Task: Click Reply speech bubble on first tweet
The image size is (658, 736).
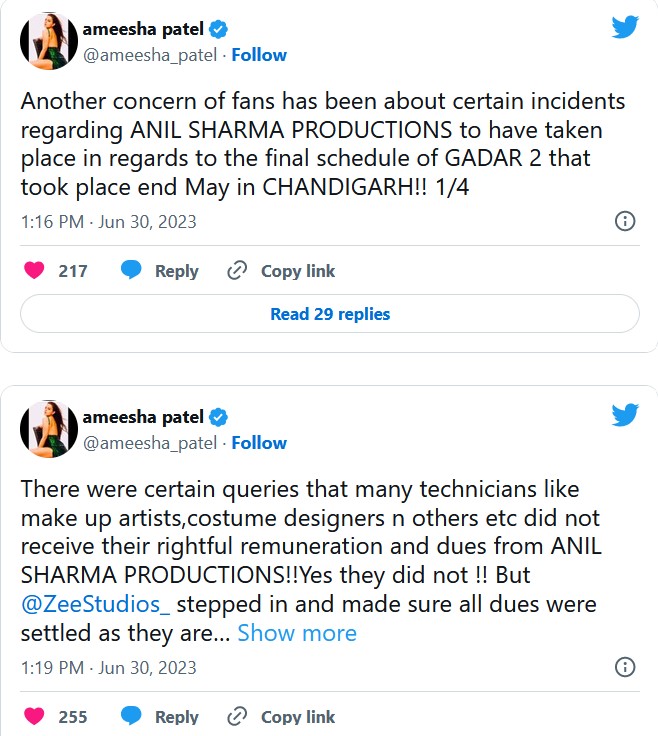Action: coord(130,271)
